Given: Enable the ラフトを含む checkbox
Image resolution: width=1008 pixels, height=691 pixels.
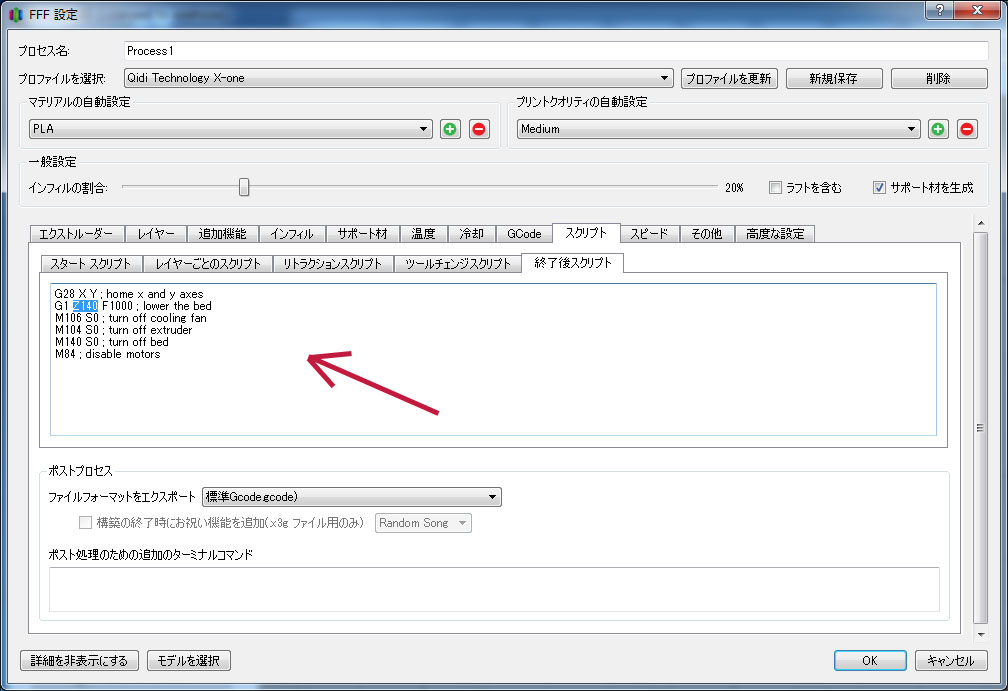Looking at the screenshot, I should 775,187.
